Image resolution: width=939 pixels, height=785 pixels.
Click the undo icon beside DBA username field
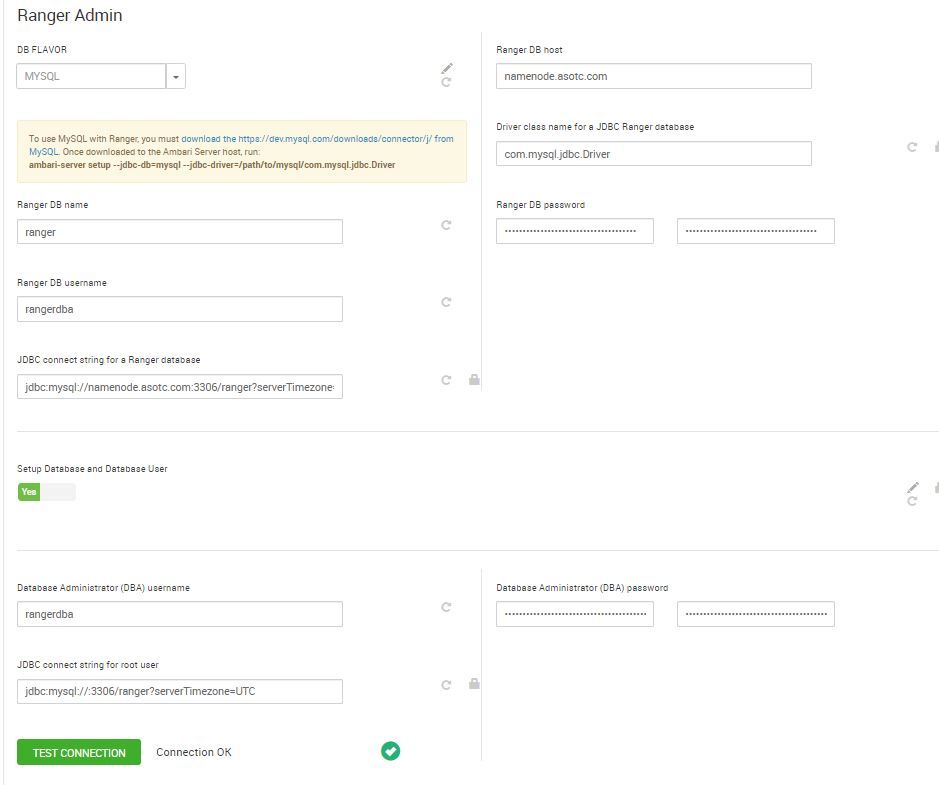pyautogui.click(x=446, y=607)
